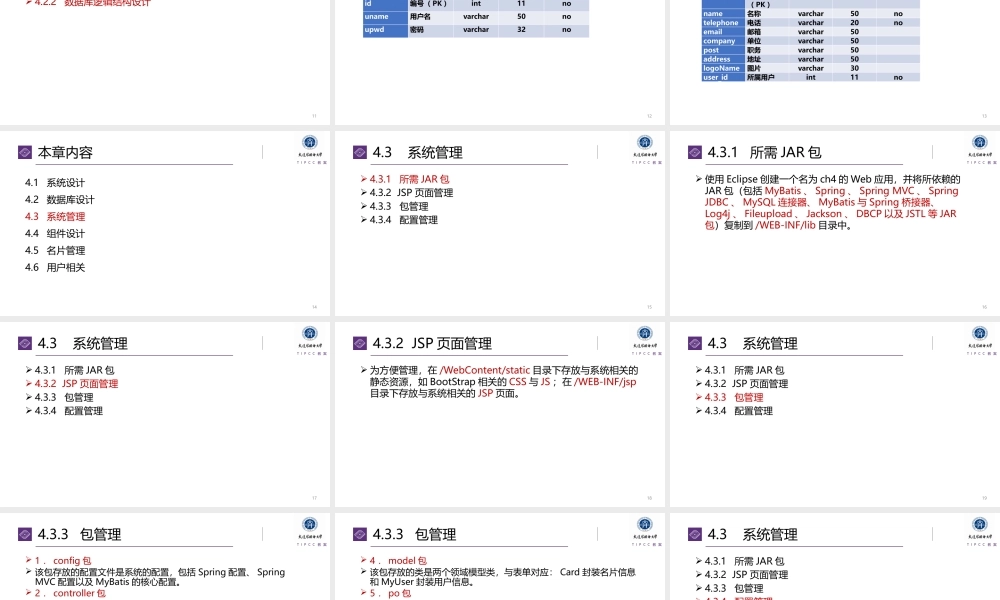The height and width of the screenshot is (600, 1000).
Task: Click the uname cell in the user table
Action: click(378, 16)
